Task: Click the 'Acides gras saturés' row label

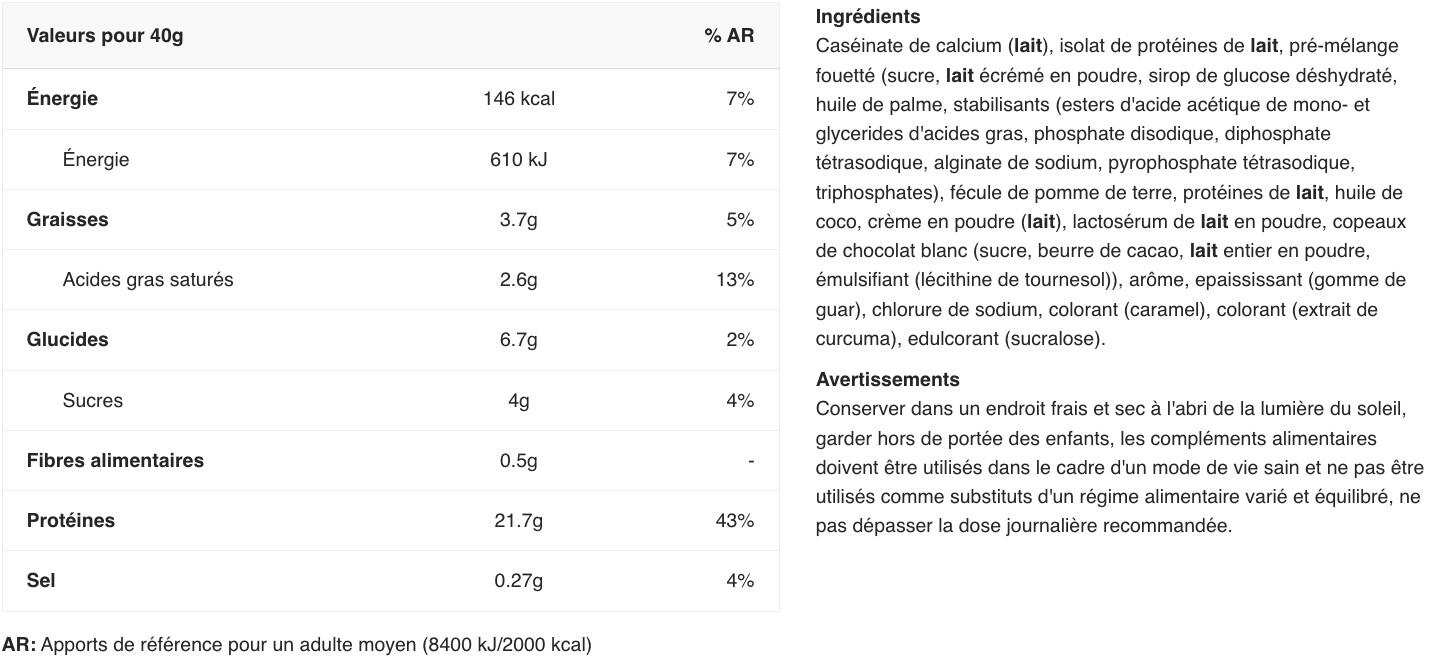Action: 148,280
